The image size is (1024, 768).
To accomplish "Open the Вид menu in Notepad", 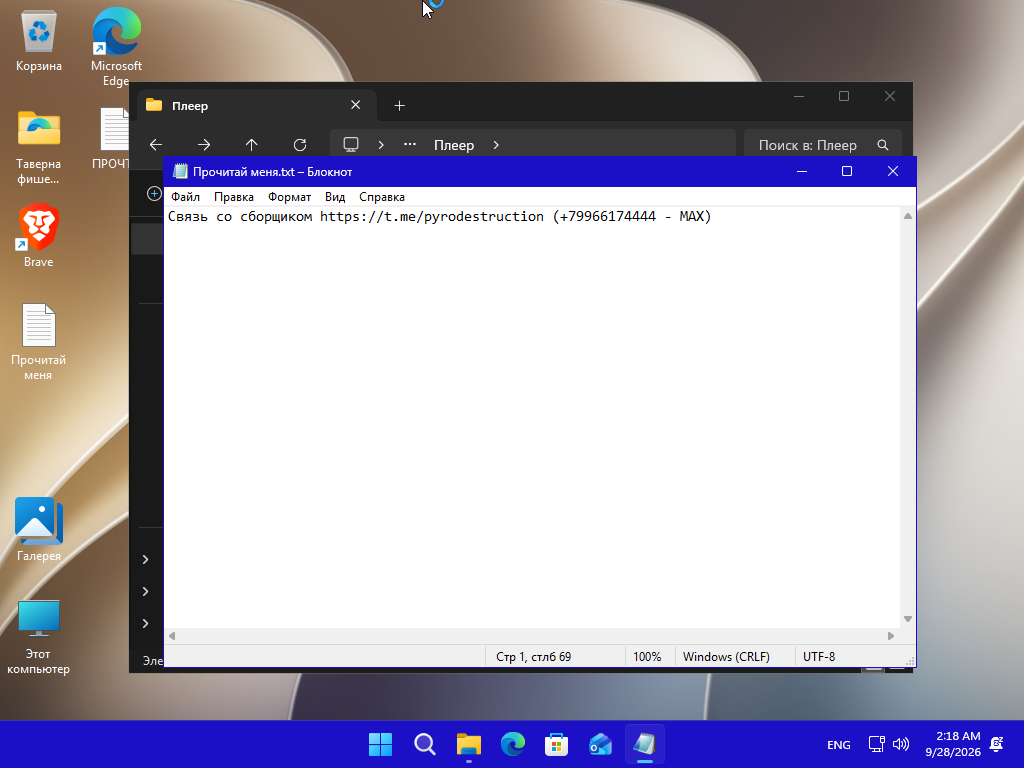I will pos(335,197).
